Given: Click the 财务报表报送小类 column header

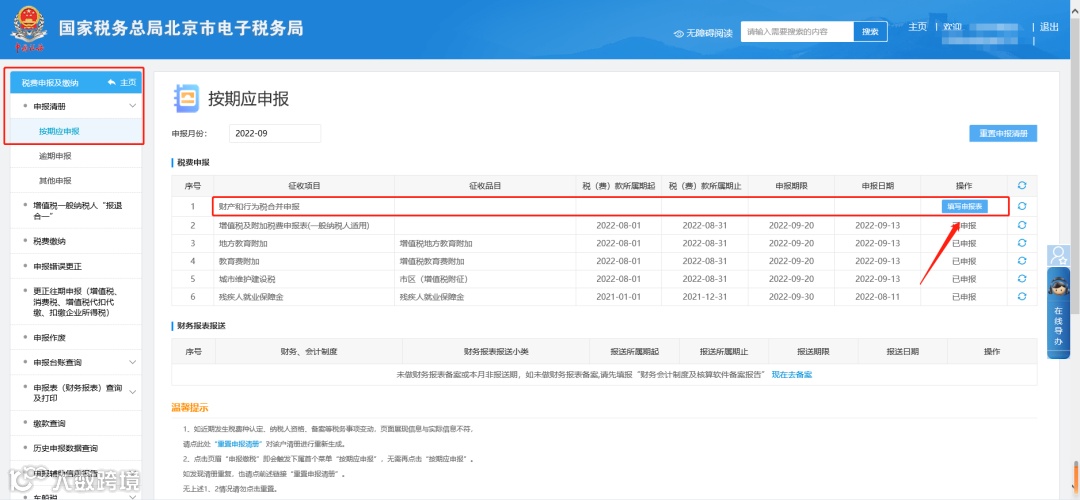Looking at the screenshot, I should 496,351.
